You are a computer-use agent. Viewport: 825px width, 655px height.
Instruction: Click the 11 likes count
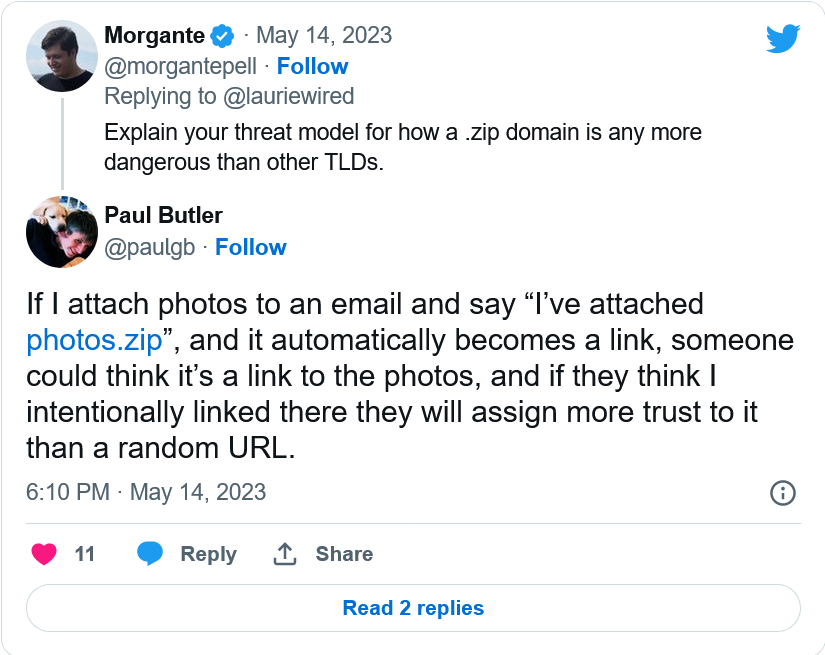(85, 554)
